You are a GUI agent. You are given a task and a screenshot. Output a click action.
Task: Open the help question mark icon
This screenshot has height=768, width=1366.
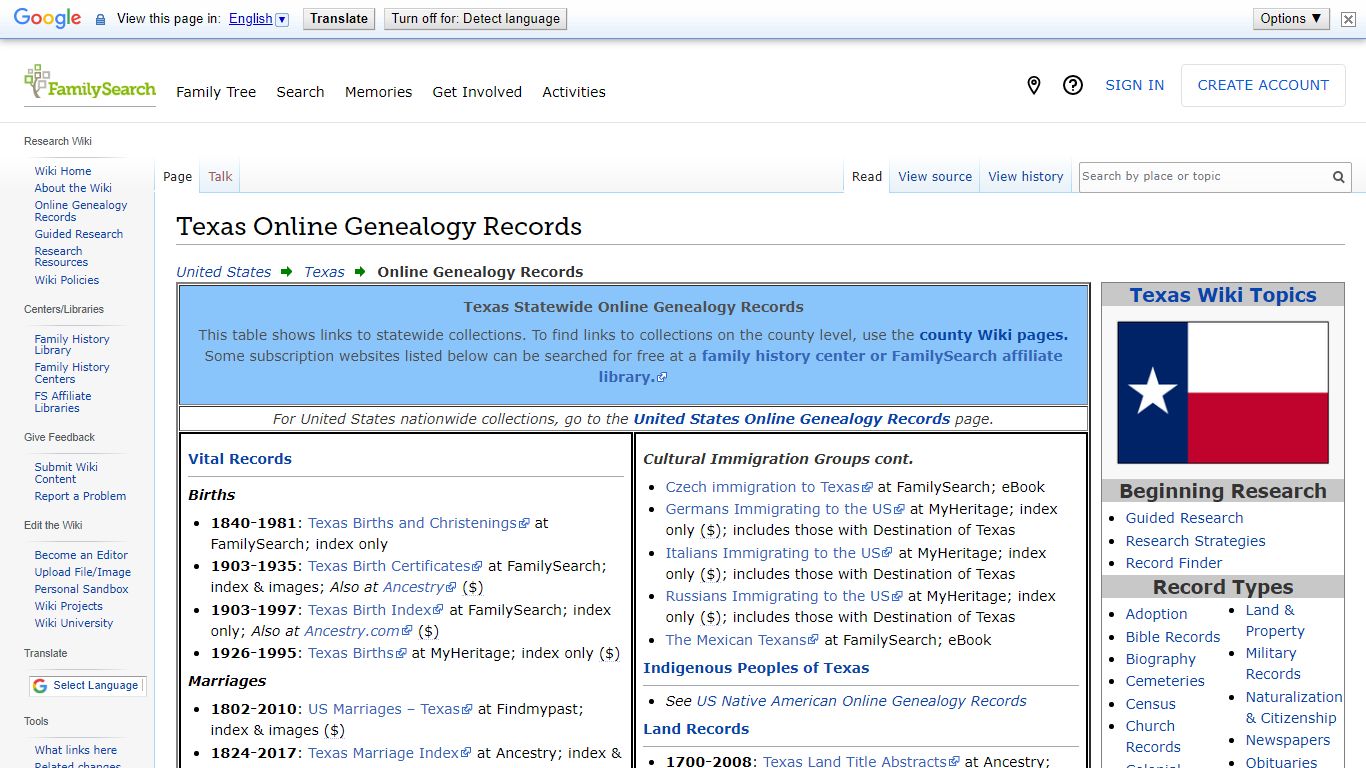[x=1073, y=86]
